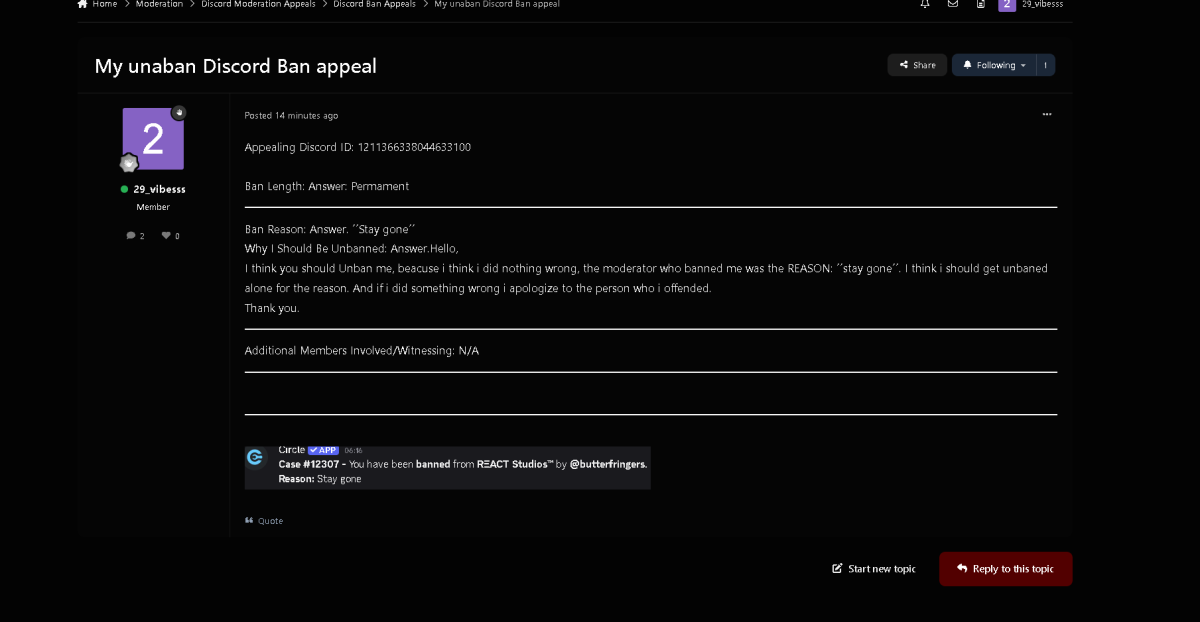
Task: Click the author's post count icon
Action: tap(131, 236)
